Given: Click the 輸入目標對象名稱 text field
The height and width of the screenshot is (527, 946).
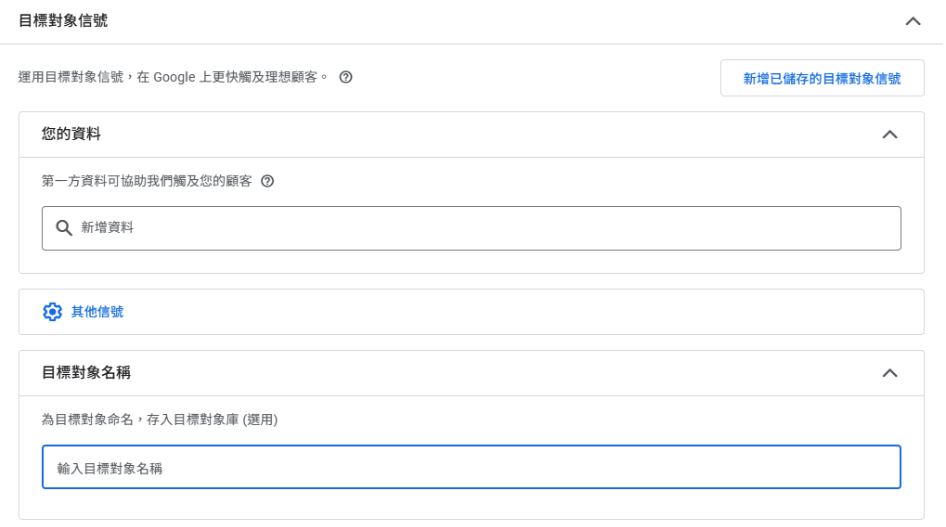Looking at the screenshot, I should (471, 467).
